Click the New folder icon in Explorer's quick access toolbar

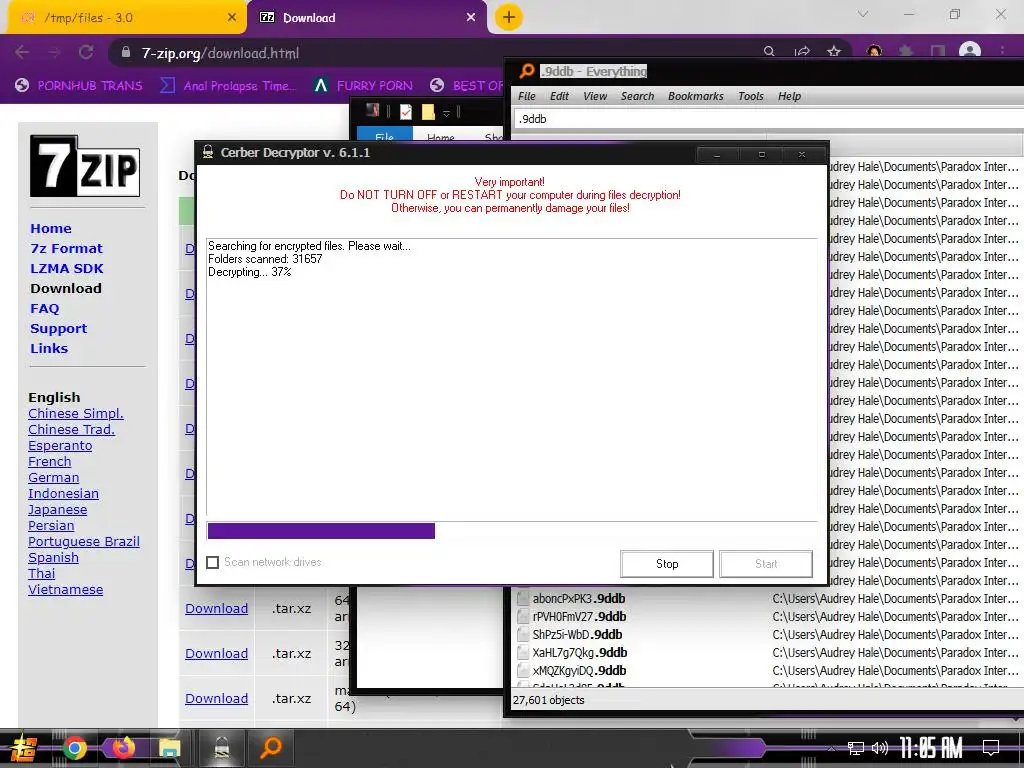click(428, 112)
